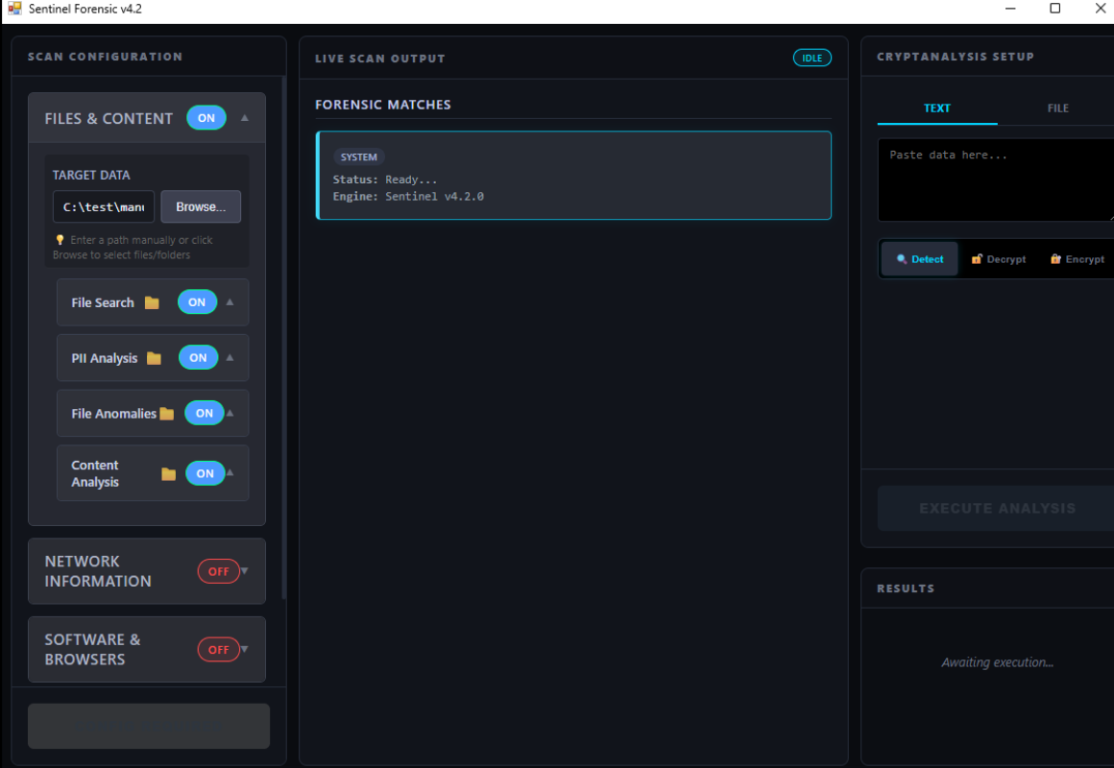This screenshot has height=768, width=1114.
Task: Click the 'Engine: Sentinel v4.2.0' line
Action: coord(409,197)
